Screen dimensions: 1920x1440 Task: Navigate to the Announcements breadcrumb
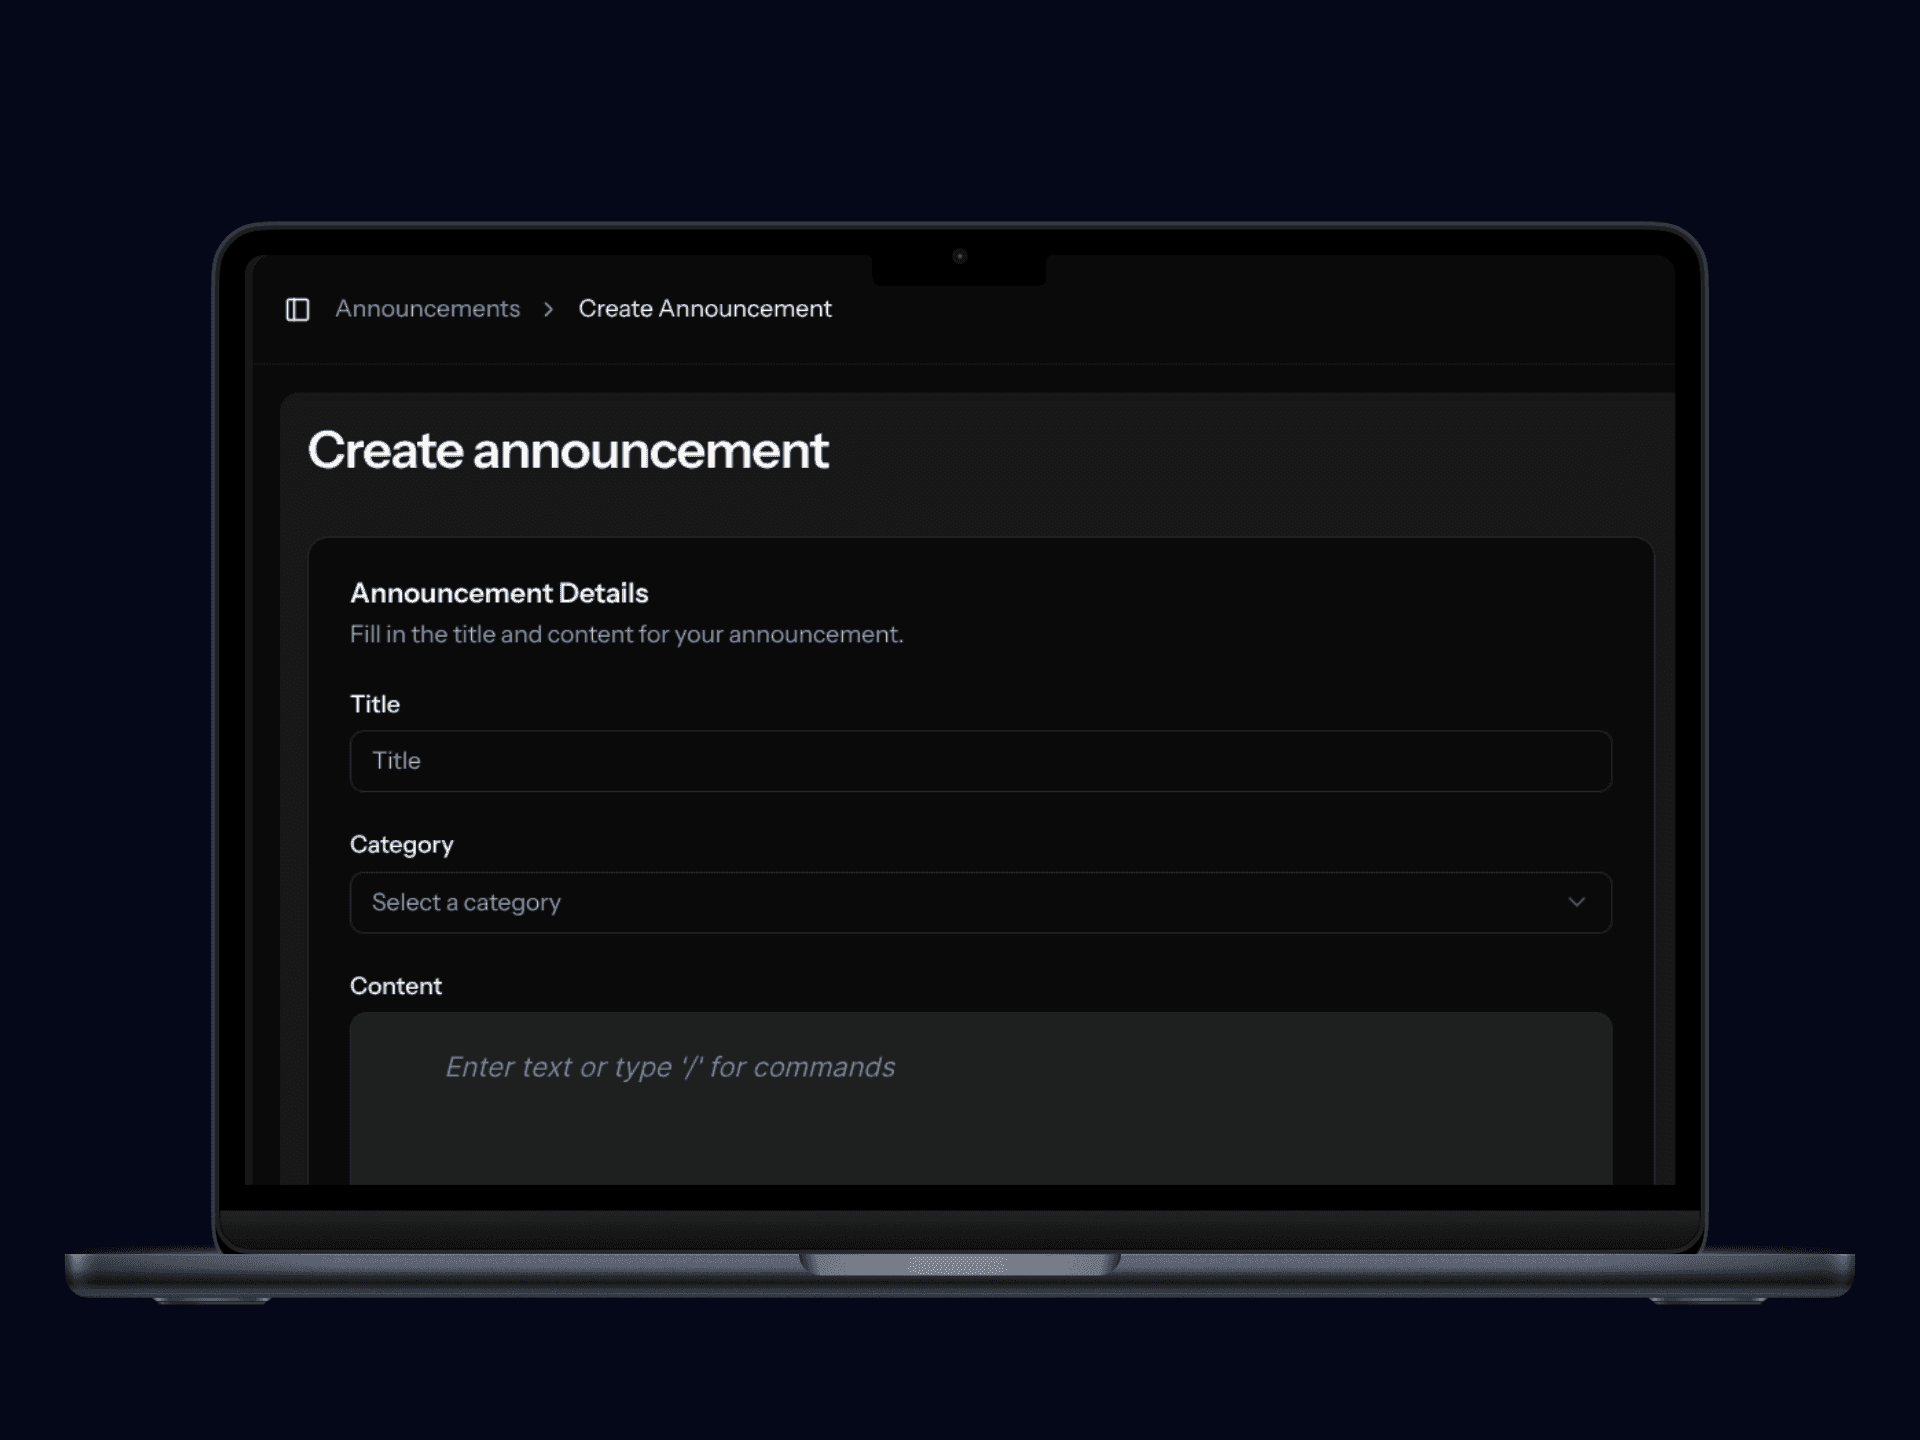(427, 310)
